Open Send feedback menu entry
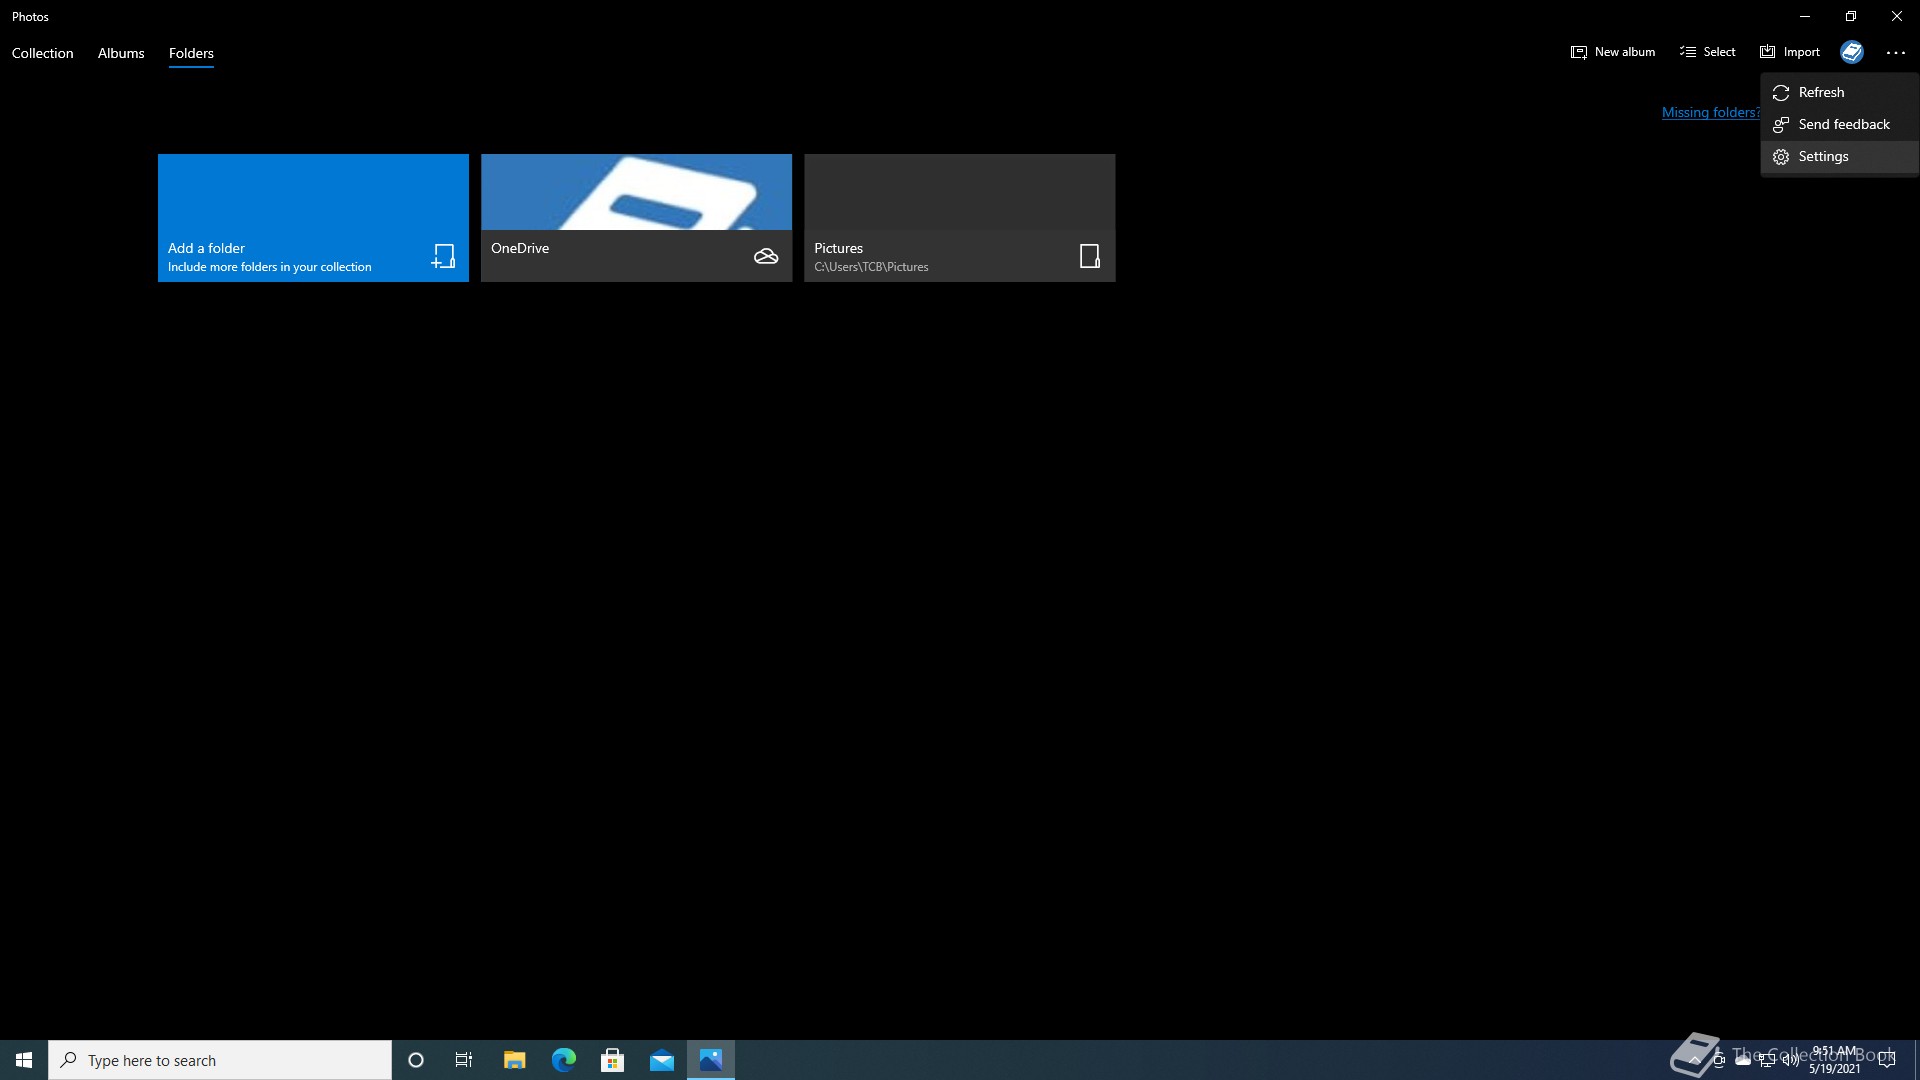 point(1843,124)
